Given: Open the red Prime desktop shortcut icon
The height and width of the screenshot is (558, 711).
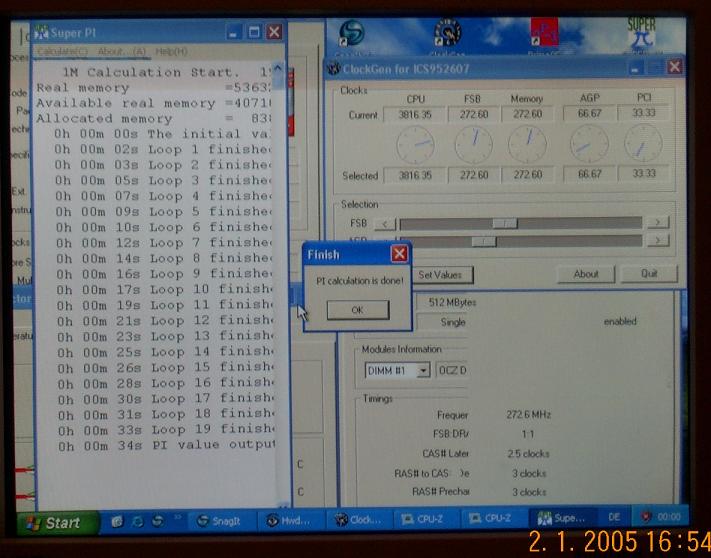Looking at the screenshot, I should tap(544, 32).
